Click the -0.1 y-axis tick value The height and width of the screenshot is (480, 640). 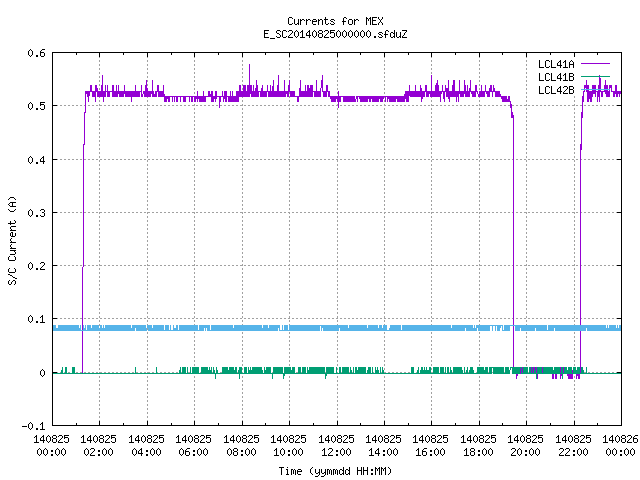click(x=33, y=426)
